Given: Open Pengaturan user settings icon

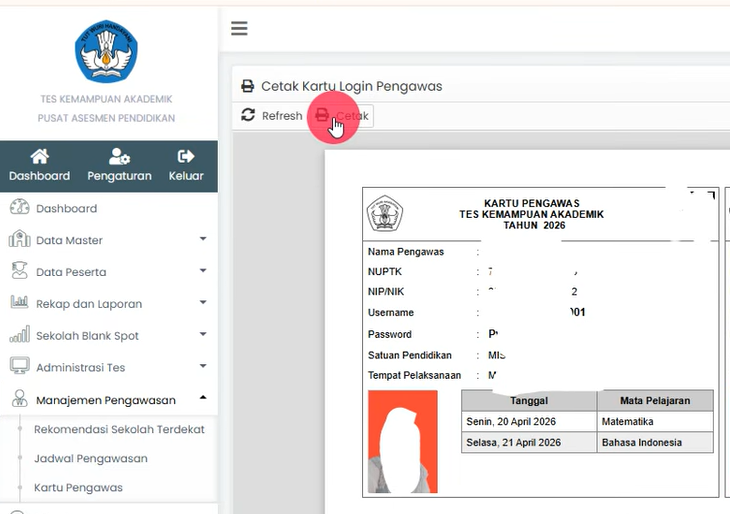Looking at the screenshot, I should 119,156.
